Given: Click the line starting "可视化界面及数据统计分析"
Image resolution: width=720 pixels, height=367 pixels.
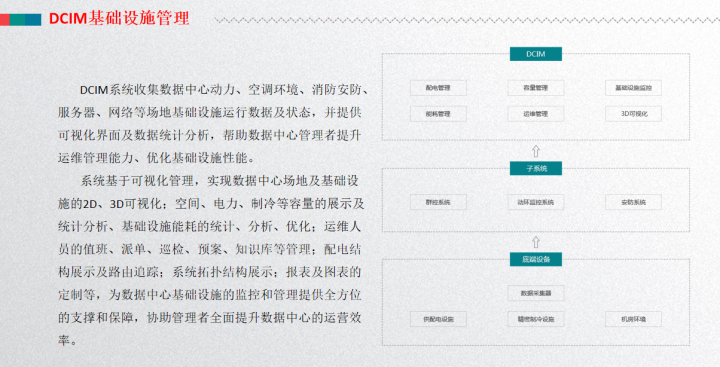Looking at the screenshot, I should point(209,136).
